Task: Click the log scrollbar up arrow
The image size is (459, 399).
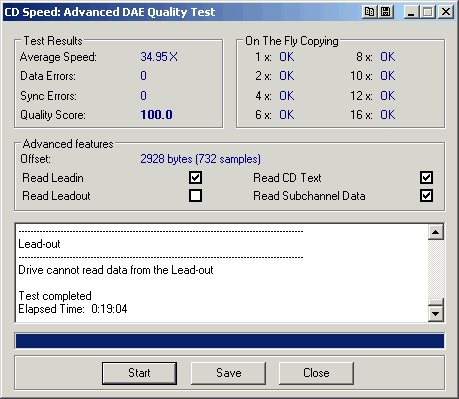Action: pyautogui.click(x=436, y=232)
